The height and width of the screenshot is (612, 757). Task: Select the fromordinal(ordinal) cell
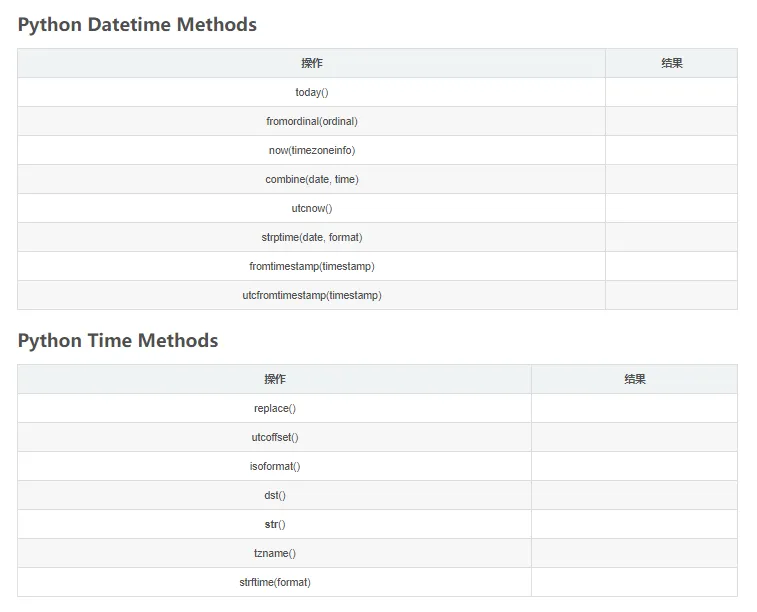[312, 121]
